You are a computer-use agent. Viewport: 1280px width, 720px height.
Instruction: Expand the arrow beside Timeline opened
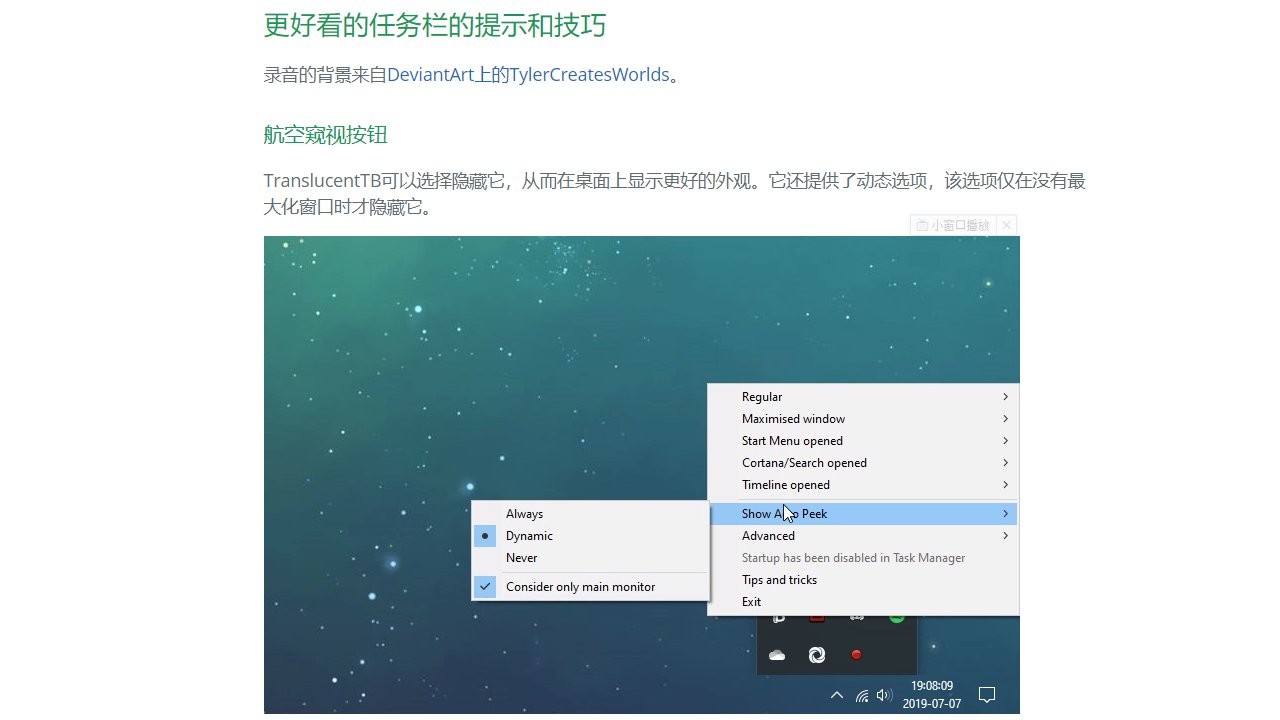click(1005, 485)
